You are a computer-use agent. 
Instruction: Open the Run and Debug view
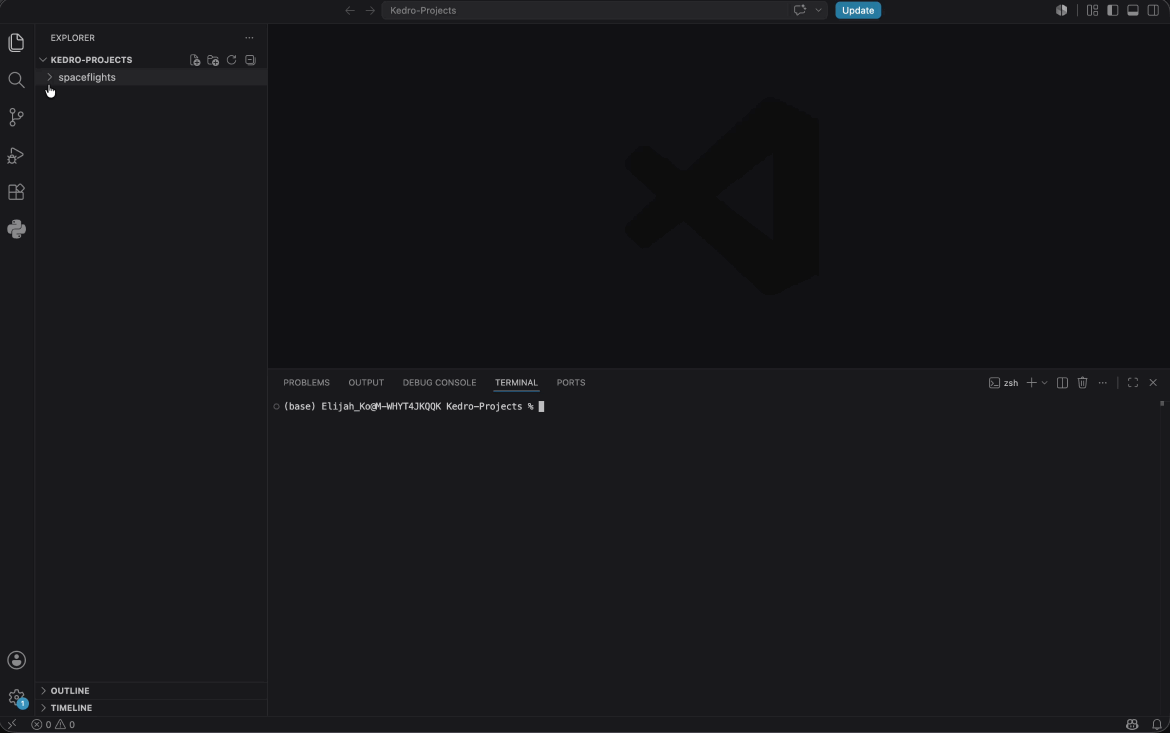pos(16,155)
